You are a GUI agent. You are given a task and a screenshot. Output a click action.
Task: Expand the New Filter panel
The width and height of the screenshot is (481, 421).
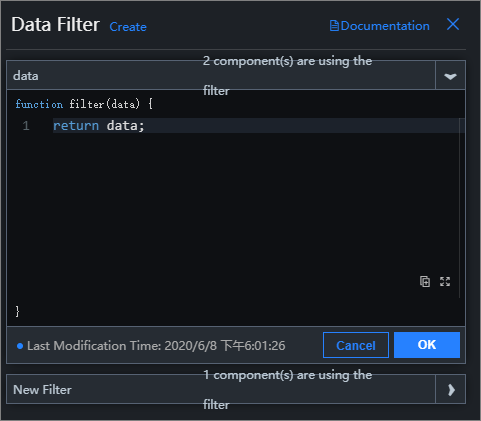(451, 390)
